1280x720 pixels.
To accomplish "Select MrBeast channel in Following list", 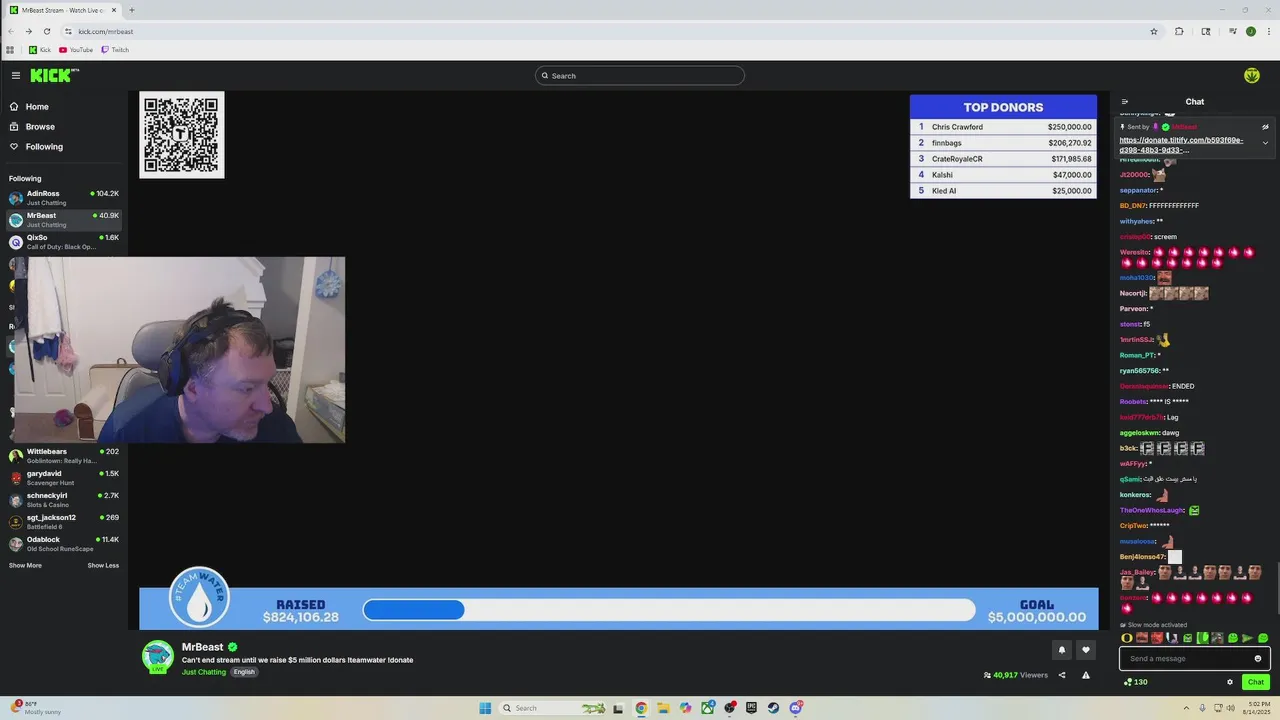I will pyautogui.click(x=64, y=220).
